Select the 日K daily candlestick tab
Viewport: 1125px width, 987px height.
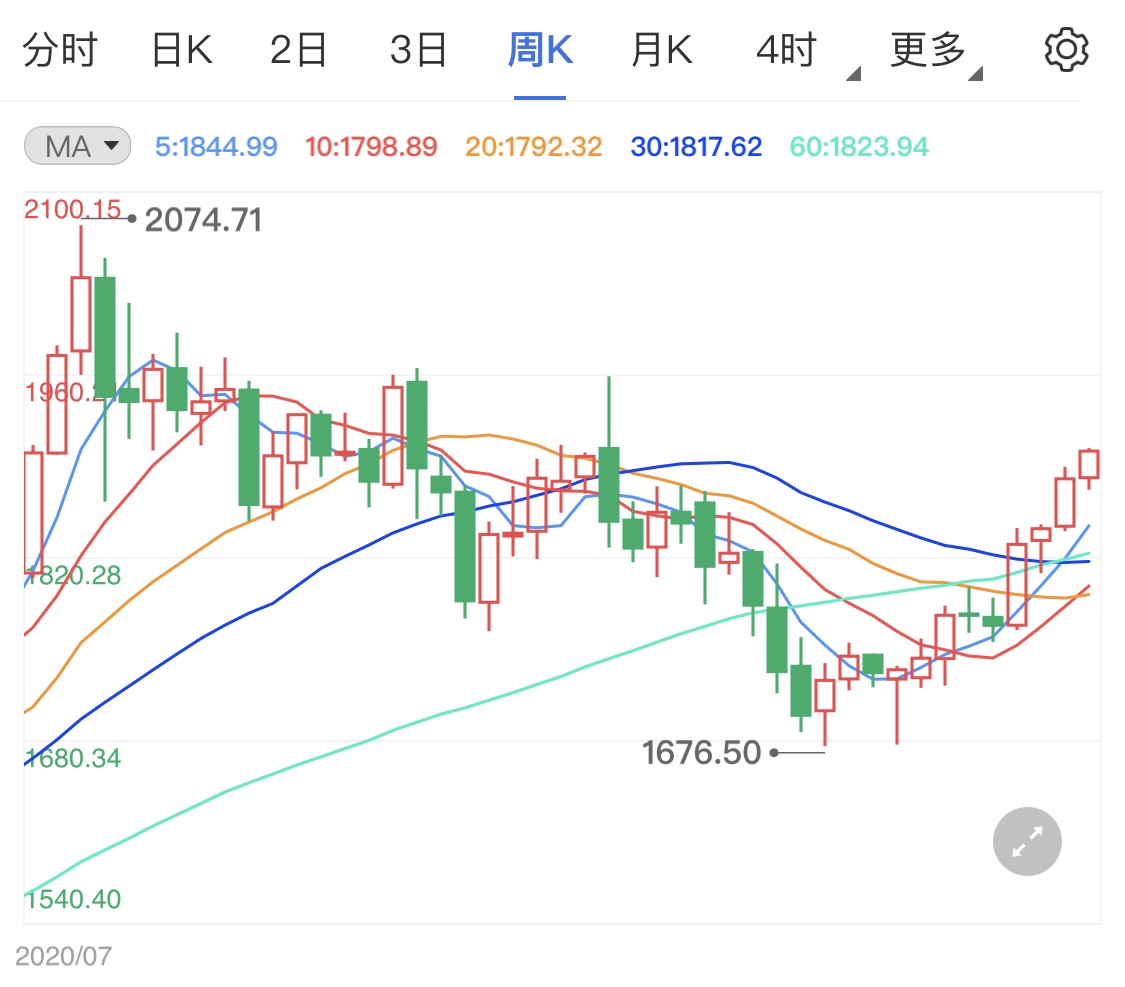182,50
